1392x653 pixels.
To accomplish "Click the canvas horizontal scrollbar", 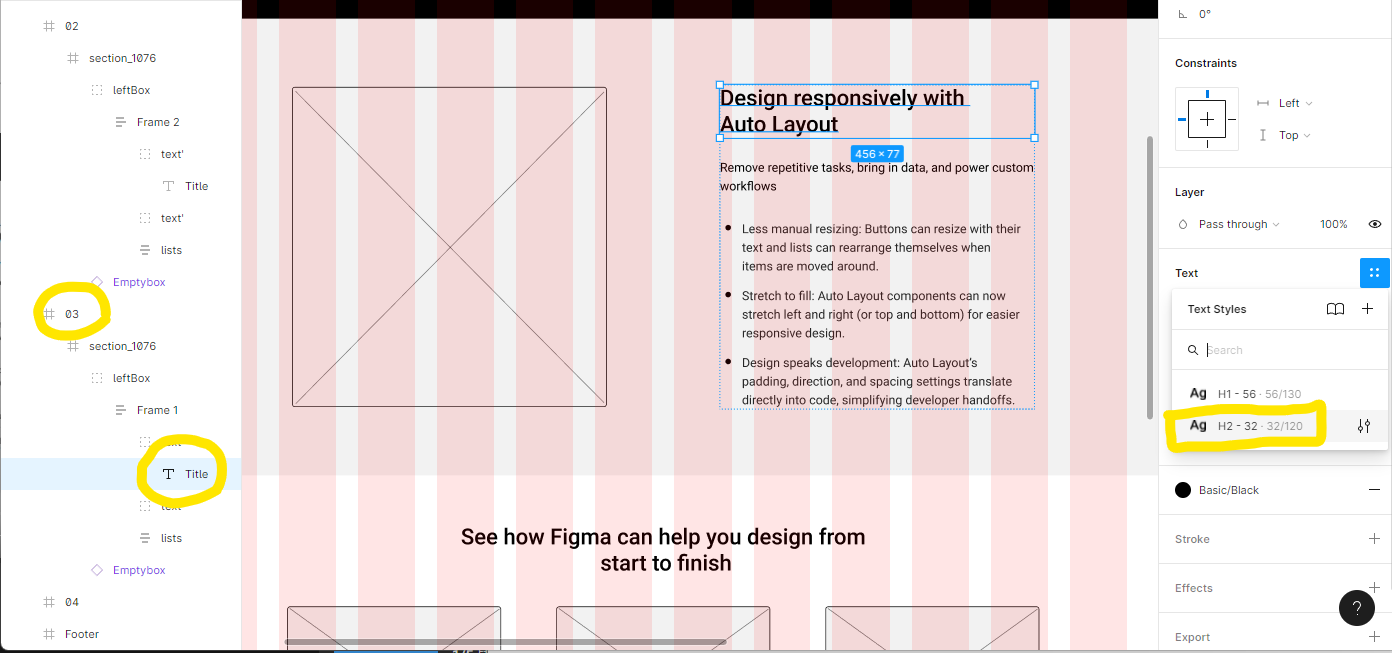I will coord(505,642).
